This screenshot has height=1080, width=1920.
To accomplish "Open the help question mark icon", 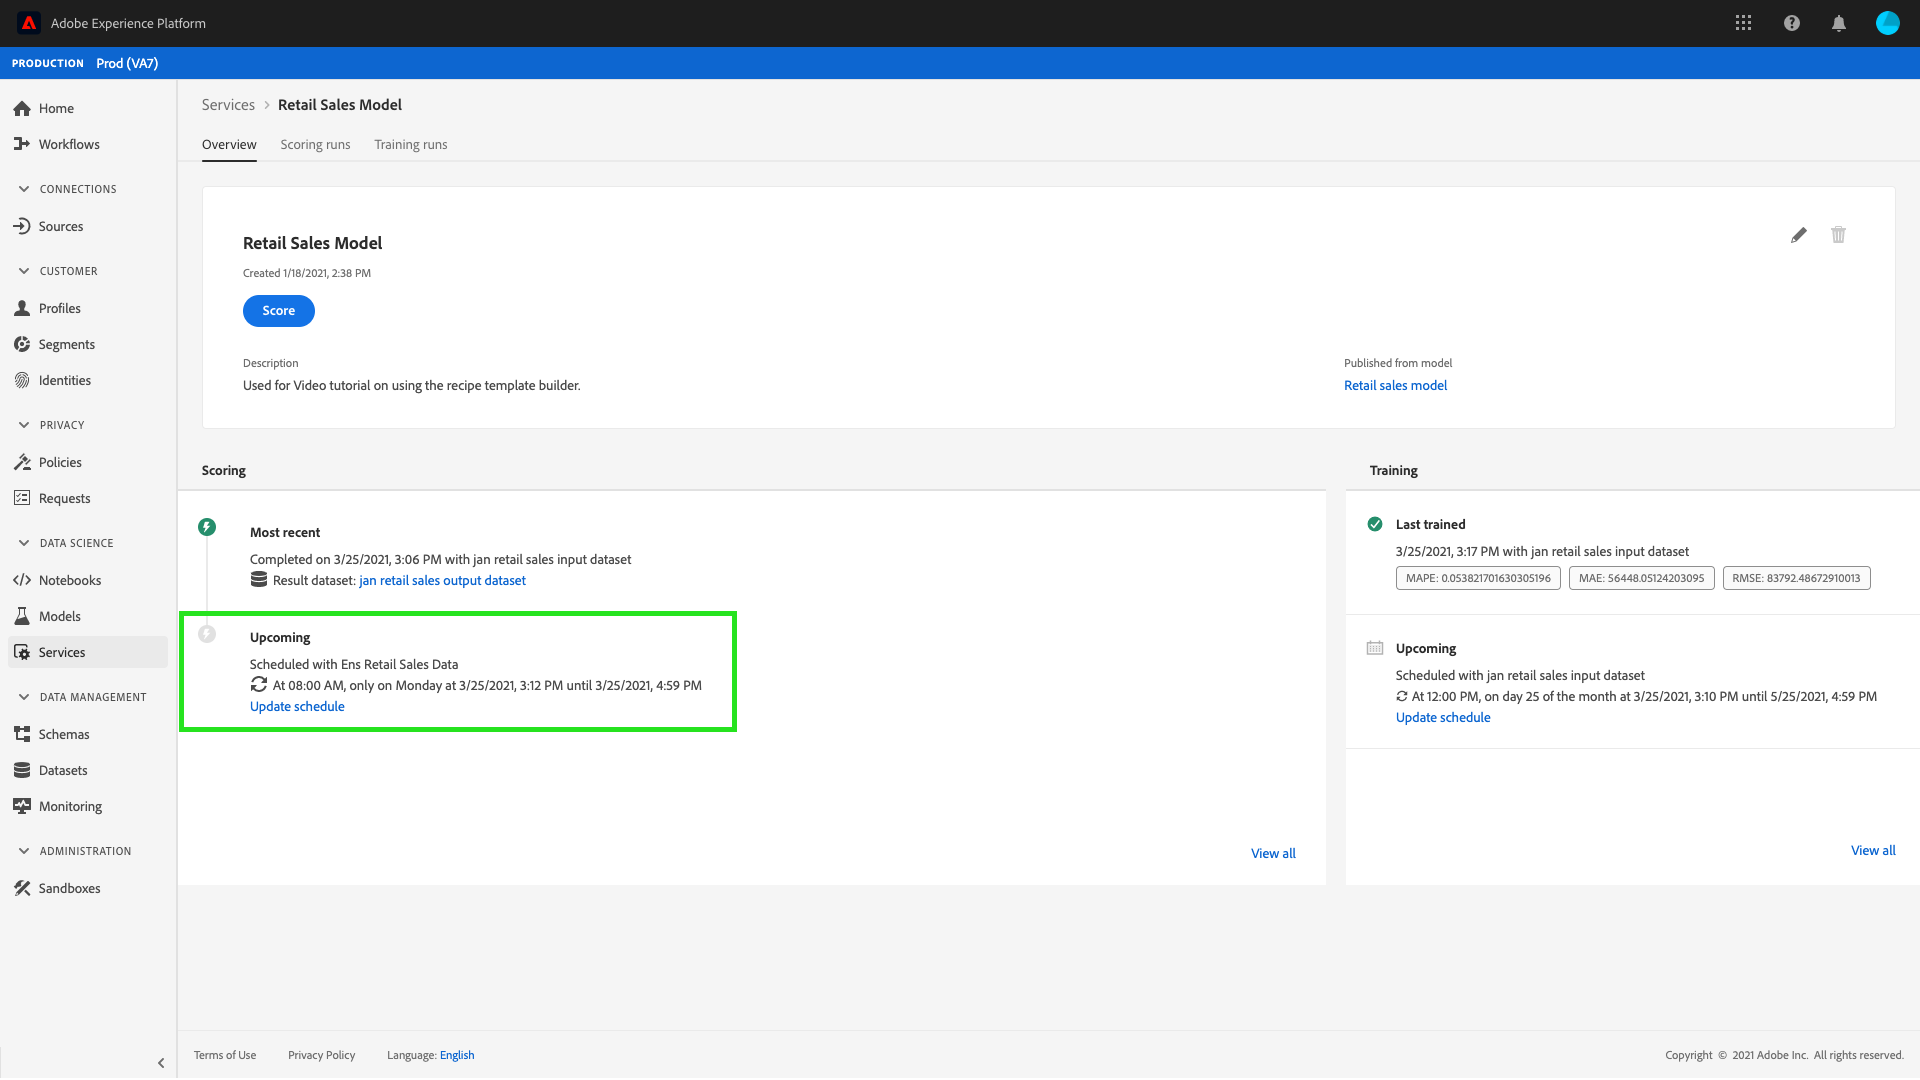I will pyautogui.click(x=1791, y=23).
